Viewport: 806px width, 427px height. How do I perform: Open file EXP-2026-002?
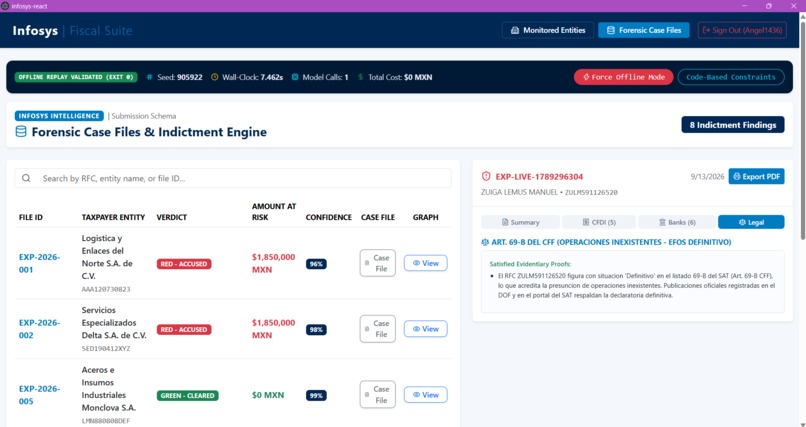tap(40, 329)
